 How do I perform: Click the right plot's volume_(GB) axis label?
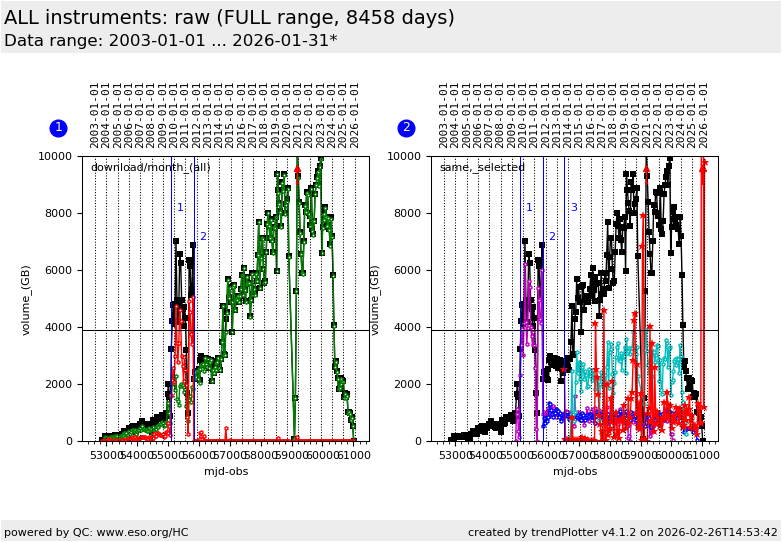click(376, 299)
